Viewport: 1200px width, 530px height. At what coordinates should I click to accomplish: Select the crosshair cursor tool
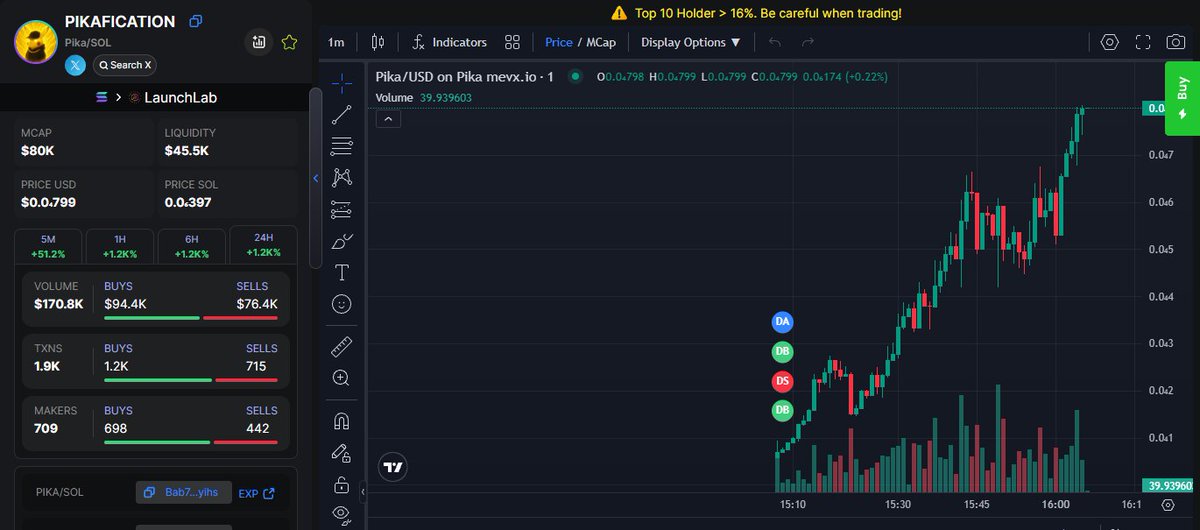click(x=342, y=82)
